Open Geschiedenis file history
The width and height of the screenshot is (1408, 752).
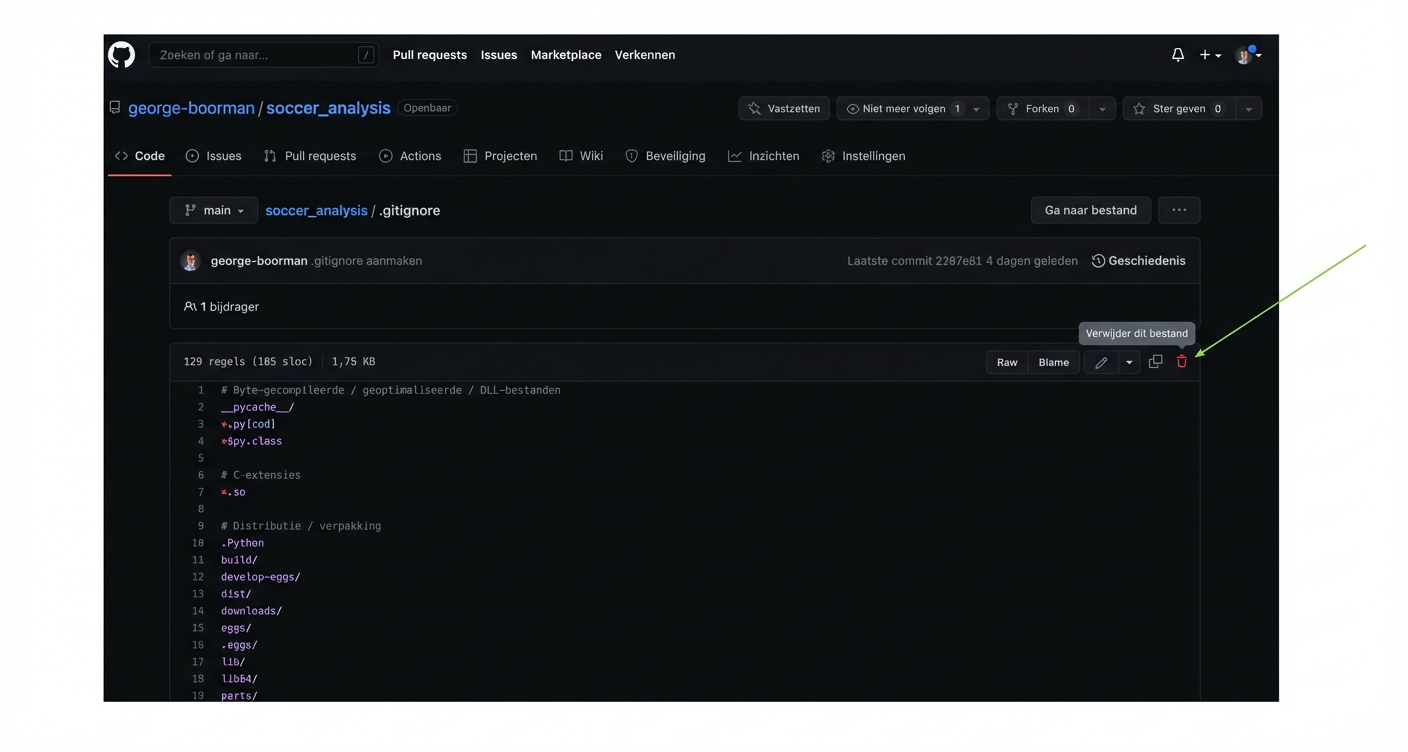(1138, 261)
